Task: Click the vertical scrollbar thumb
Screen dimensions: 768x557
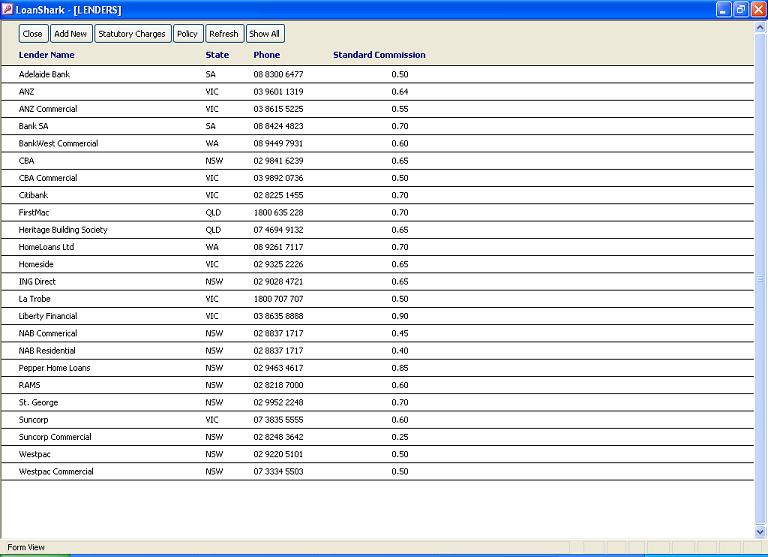Action: [760, 279]
